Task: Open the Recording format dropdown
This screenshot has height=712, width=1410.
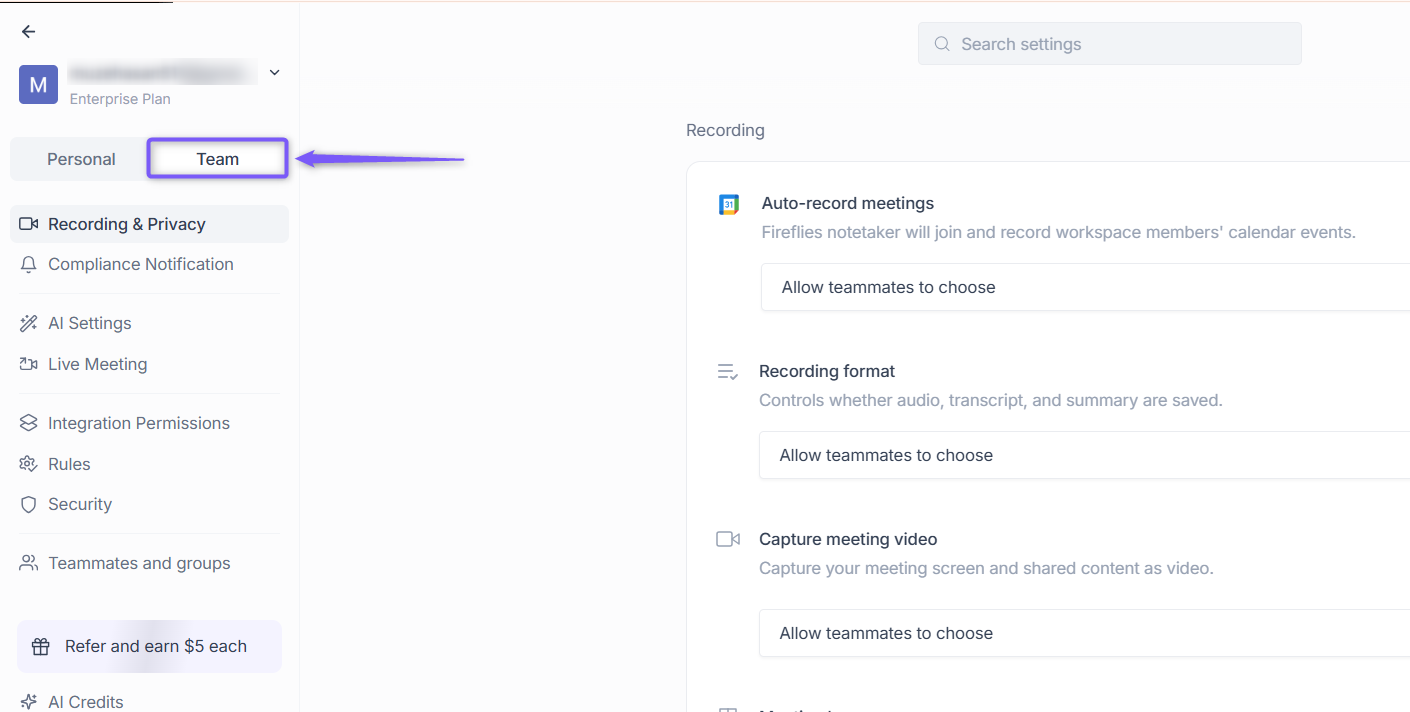Action: 1084,456
